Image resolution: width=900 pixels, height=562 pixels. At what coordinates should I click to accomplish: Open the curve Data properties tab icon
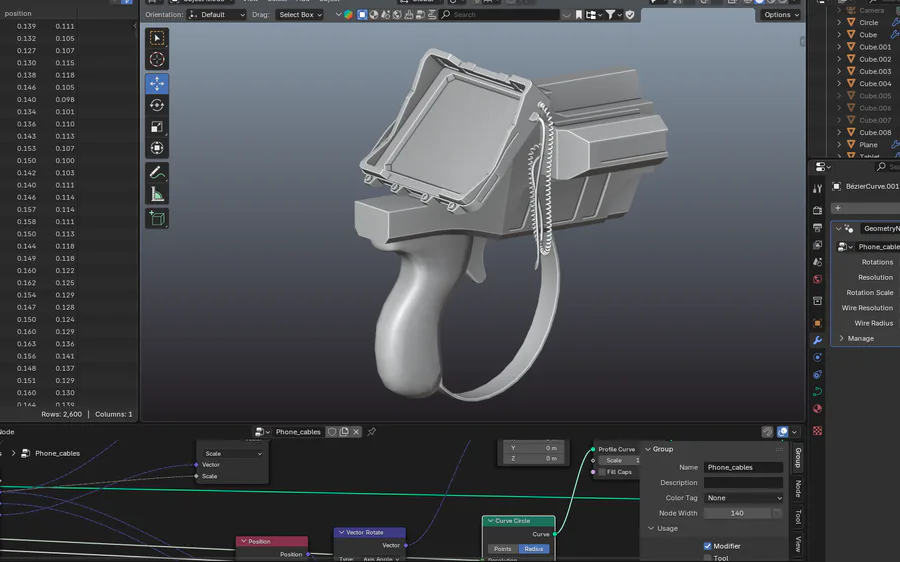(817, 392)
